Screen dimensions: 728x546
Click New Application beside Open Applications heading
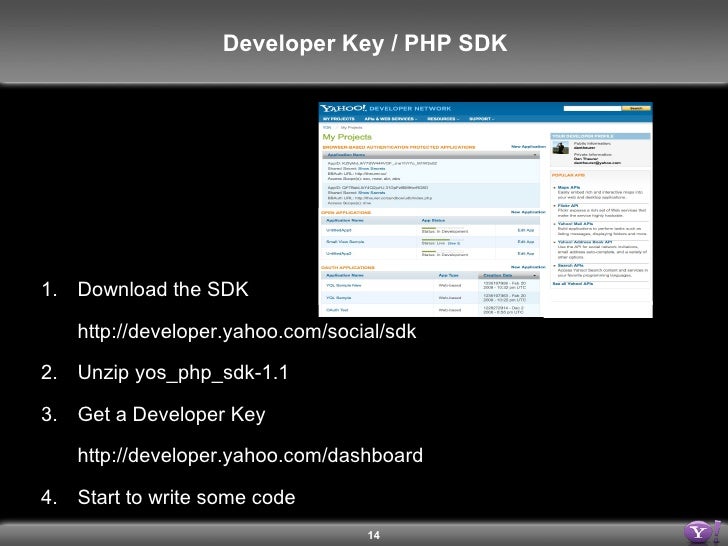click(528, 212)
